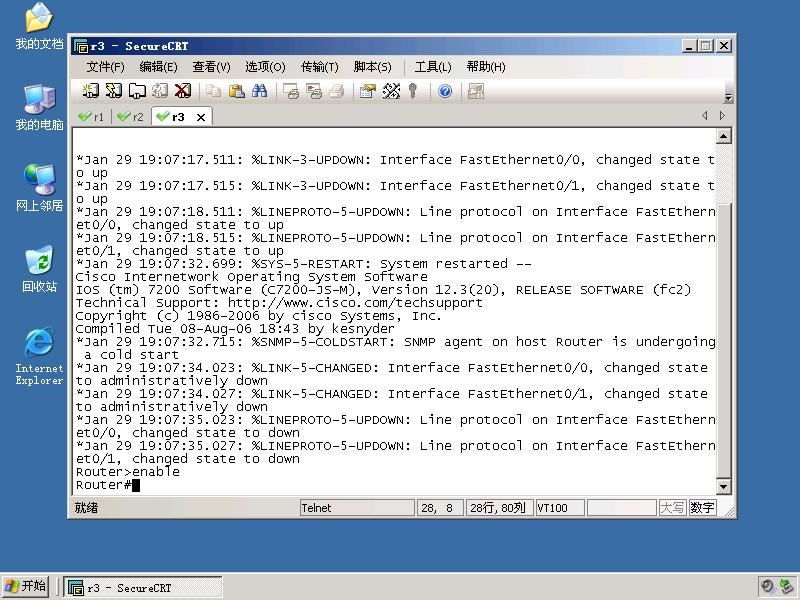This screenshot has height=600, width=800.
Task: Open the 文件(F) menu
Action: tap(105, 67)
